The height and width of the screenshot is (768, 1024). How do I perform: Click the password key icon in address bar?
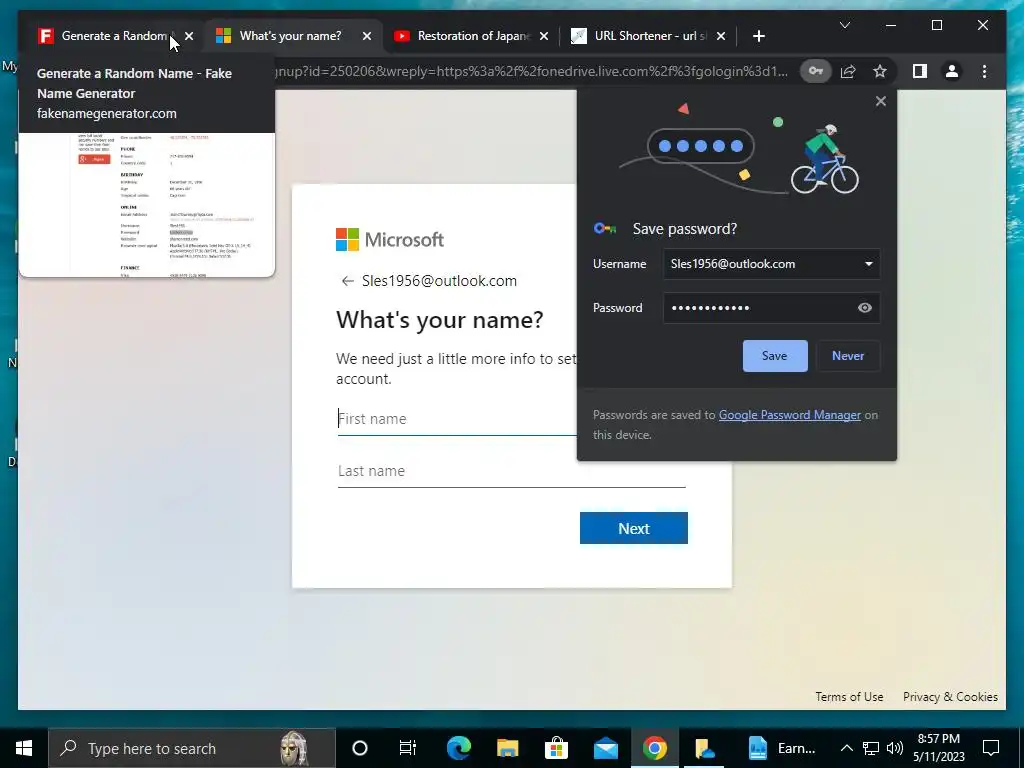[816, 71]
